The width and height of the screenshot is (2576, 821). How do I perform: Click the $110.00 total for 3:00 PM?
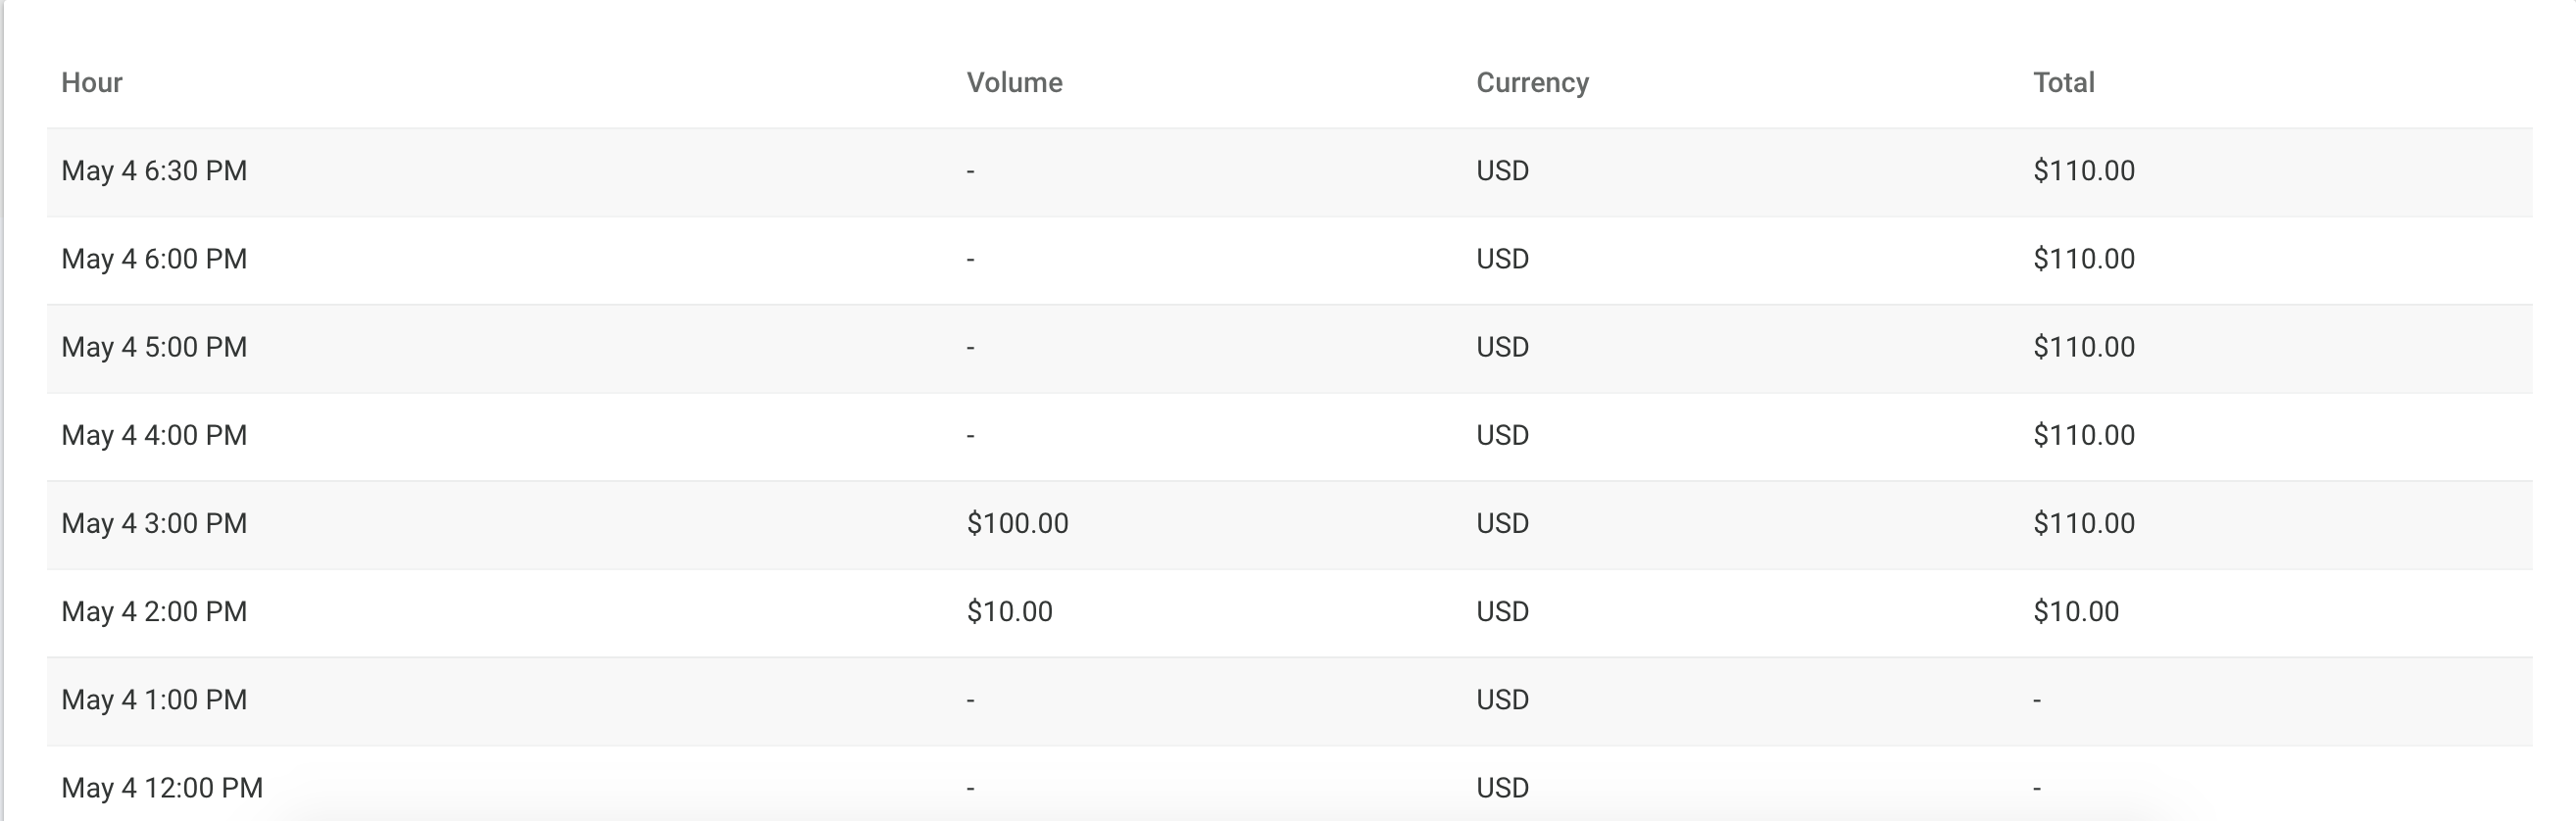pos(2083,523)
